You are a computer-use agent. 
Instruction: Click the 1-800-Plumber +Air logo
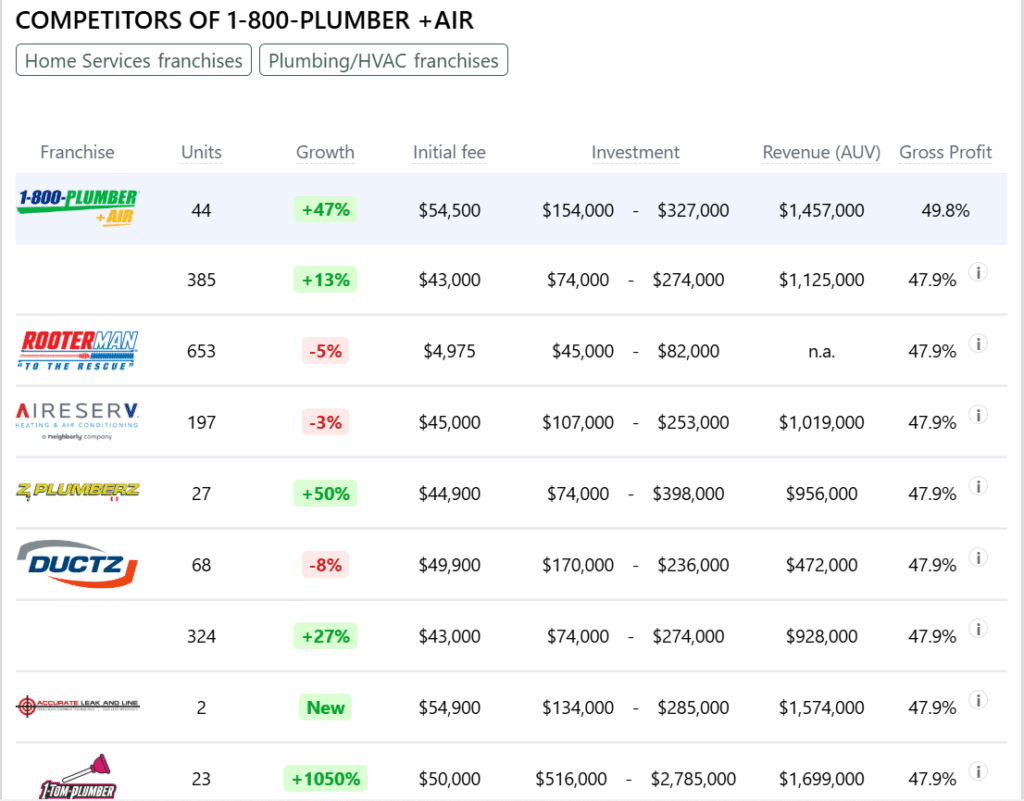pos(78,208)
